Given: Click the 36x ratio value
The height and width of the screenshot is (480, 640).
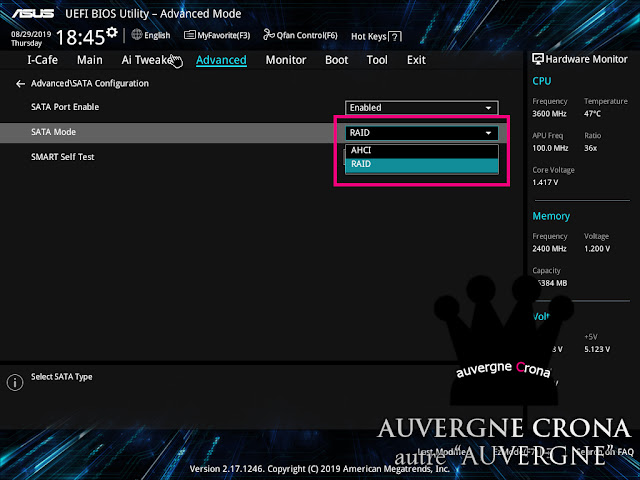Looking at the screenshot, I should pyautogui.click(x=590, y=148).
